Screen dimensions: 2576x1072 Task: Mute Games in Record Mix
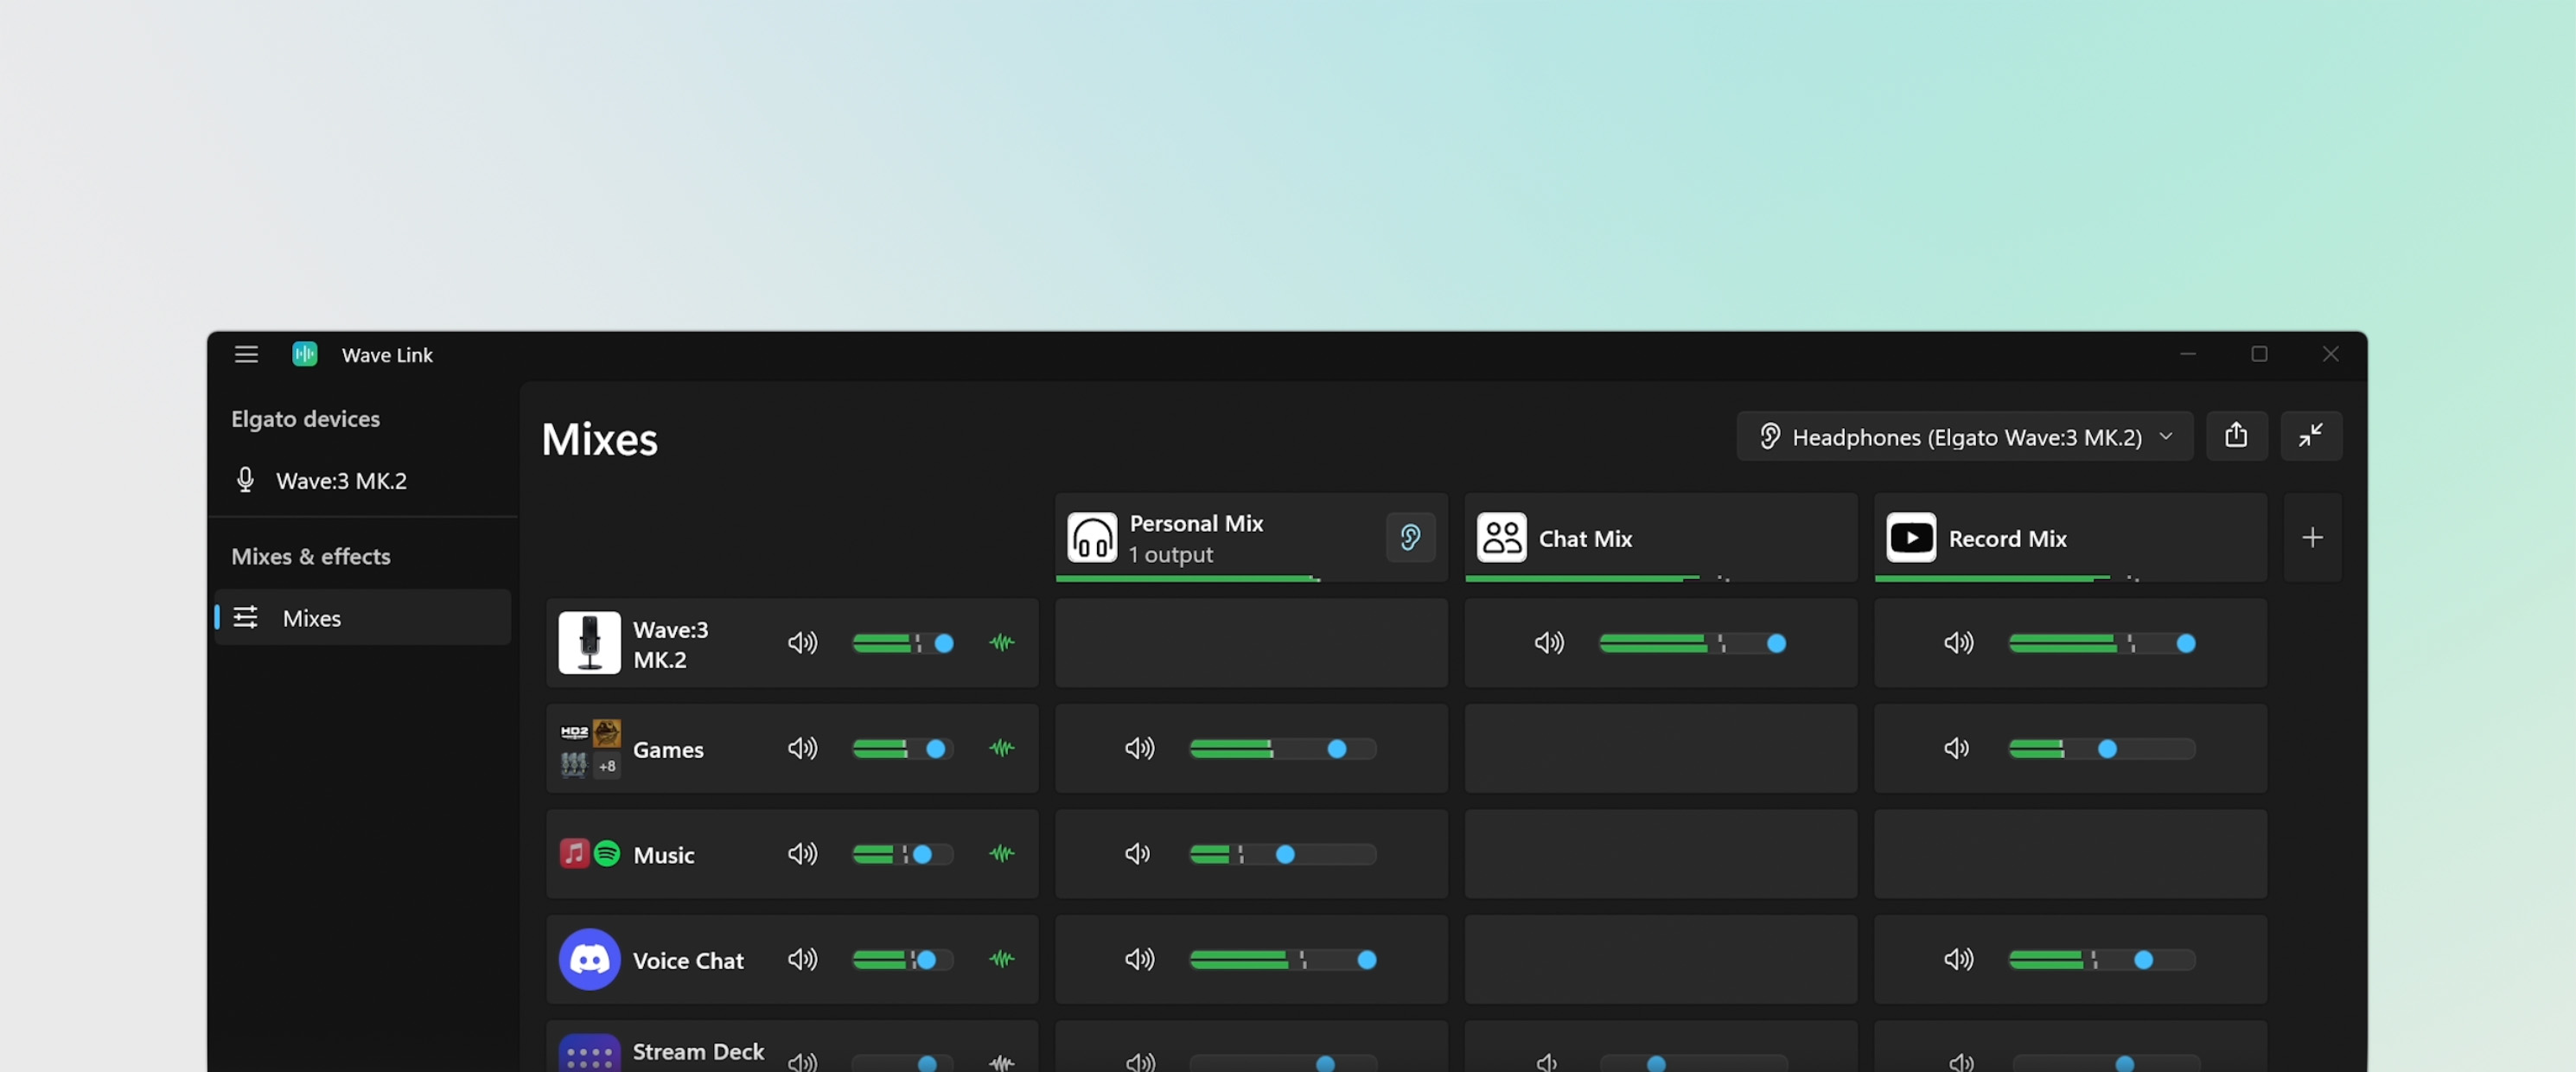click(x=1957, y=748)
